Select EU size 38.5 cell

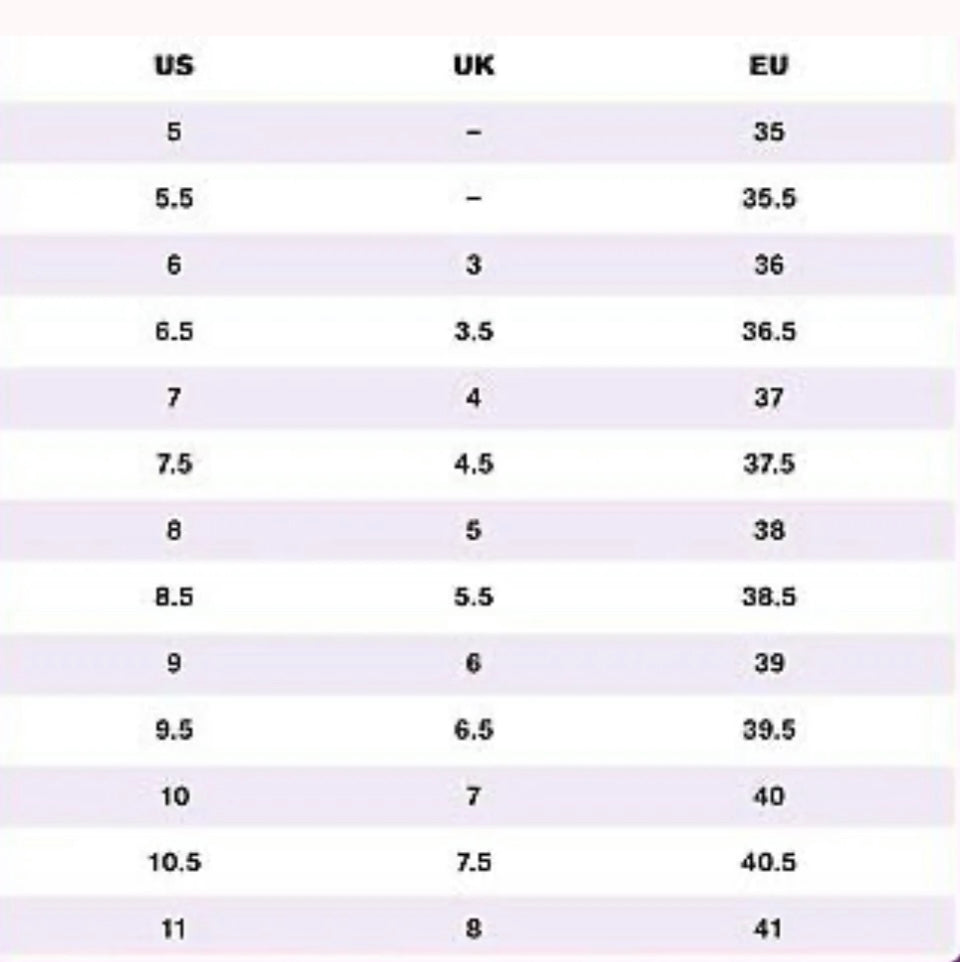pos(768,597)
